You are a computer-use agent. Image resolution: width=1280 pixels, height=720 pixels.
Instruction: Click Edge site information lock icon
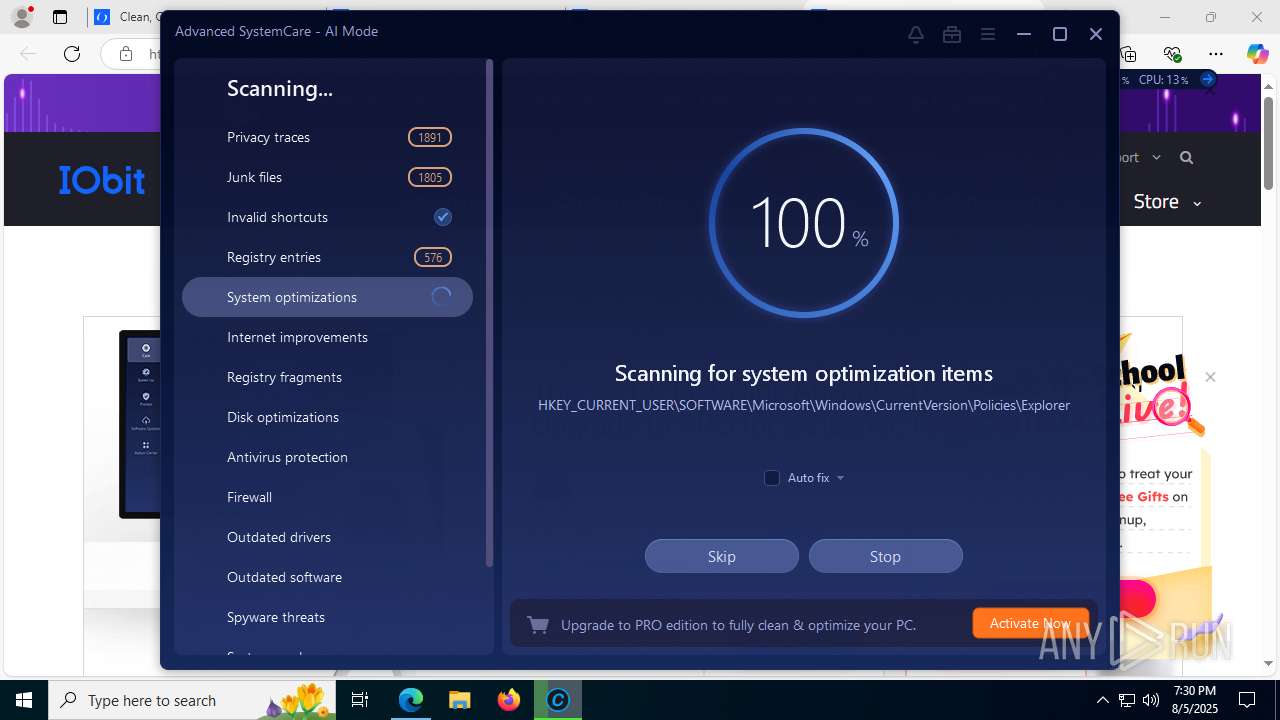[126, 54]
